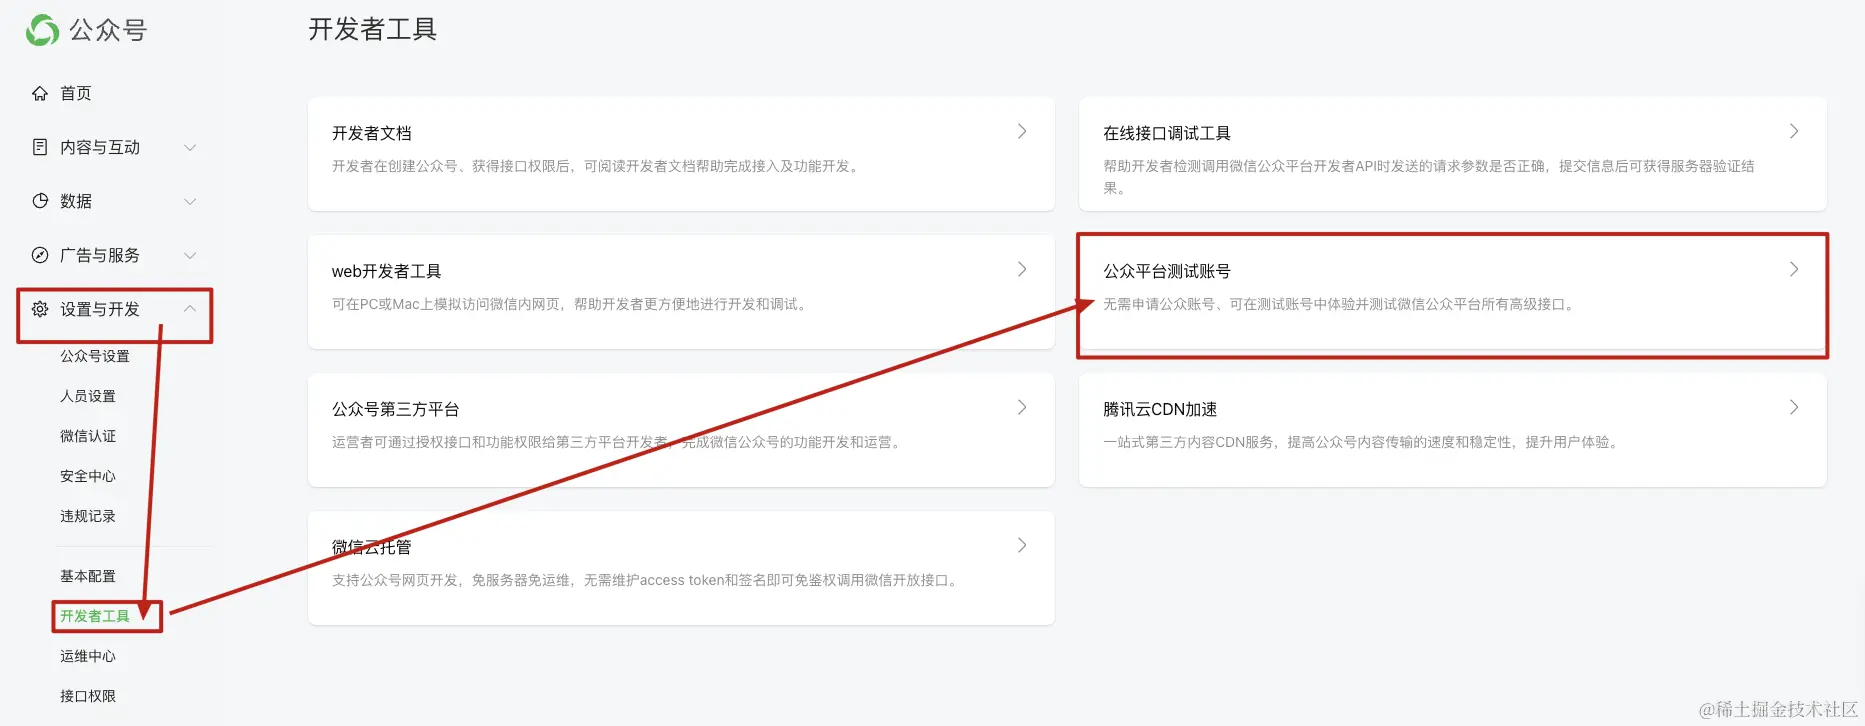Open 微信认证 submenu item
The height and width of the screenshot is (726, 1865).
(x=88, y=436)
